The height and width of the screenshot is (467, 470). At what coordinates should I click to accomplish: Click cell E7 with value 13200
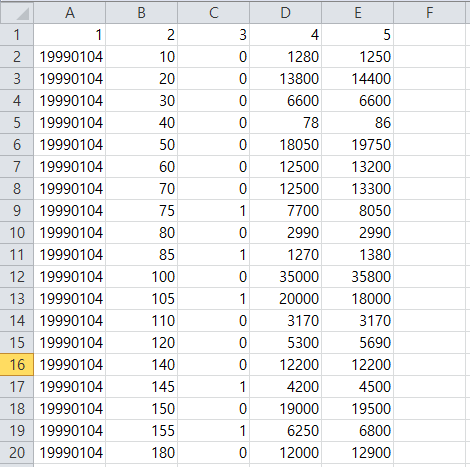pos(358,167)
